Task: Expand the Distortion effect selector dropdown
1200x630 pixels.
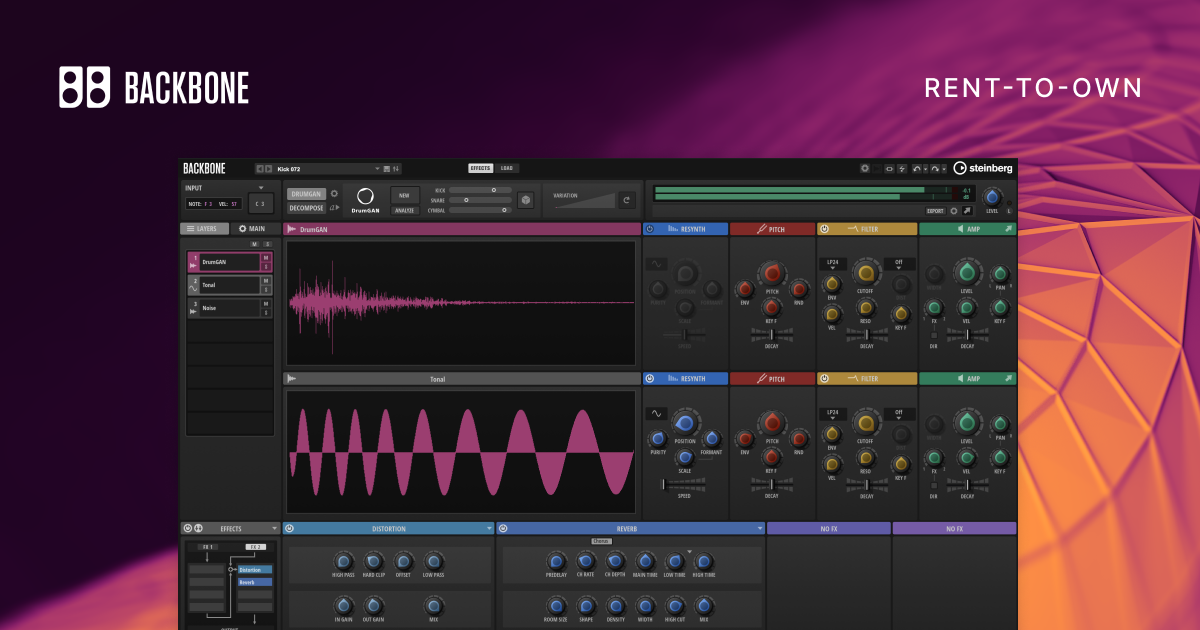Action: (x=490, y=528)
